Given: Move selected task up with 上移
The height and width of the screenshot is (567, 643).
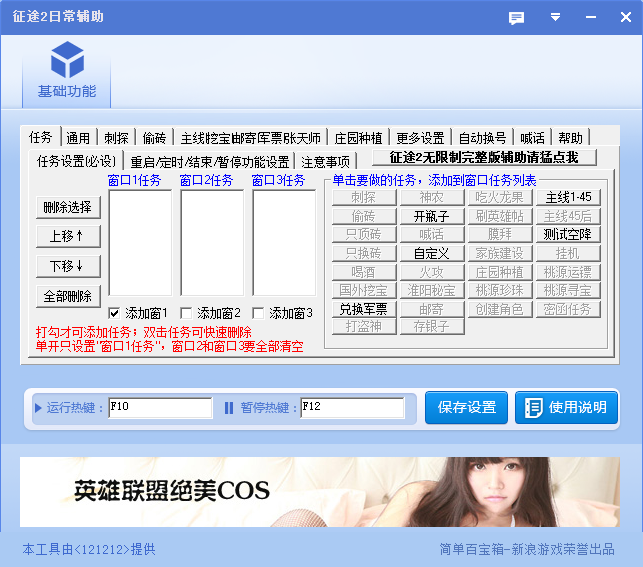Looking at the screenshot, I should pyautogui.click(x=68, y=237).
